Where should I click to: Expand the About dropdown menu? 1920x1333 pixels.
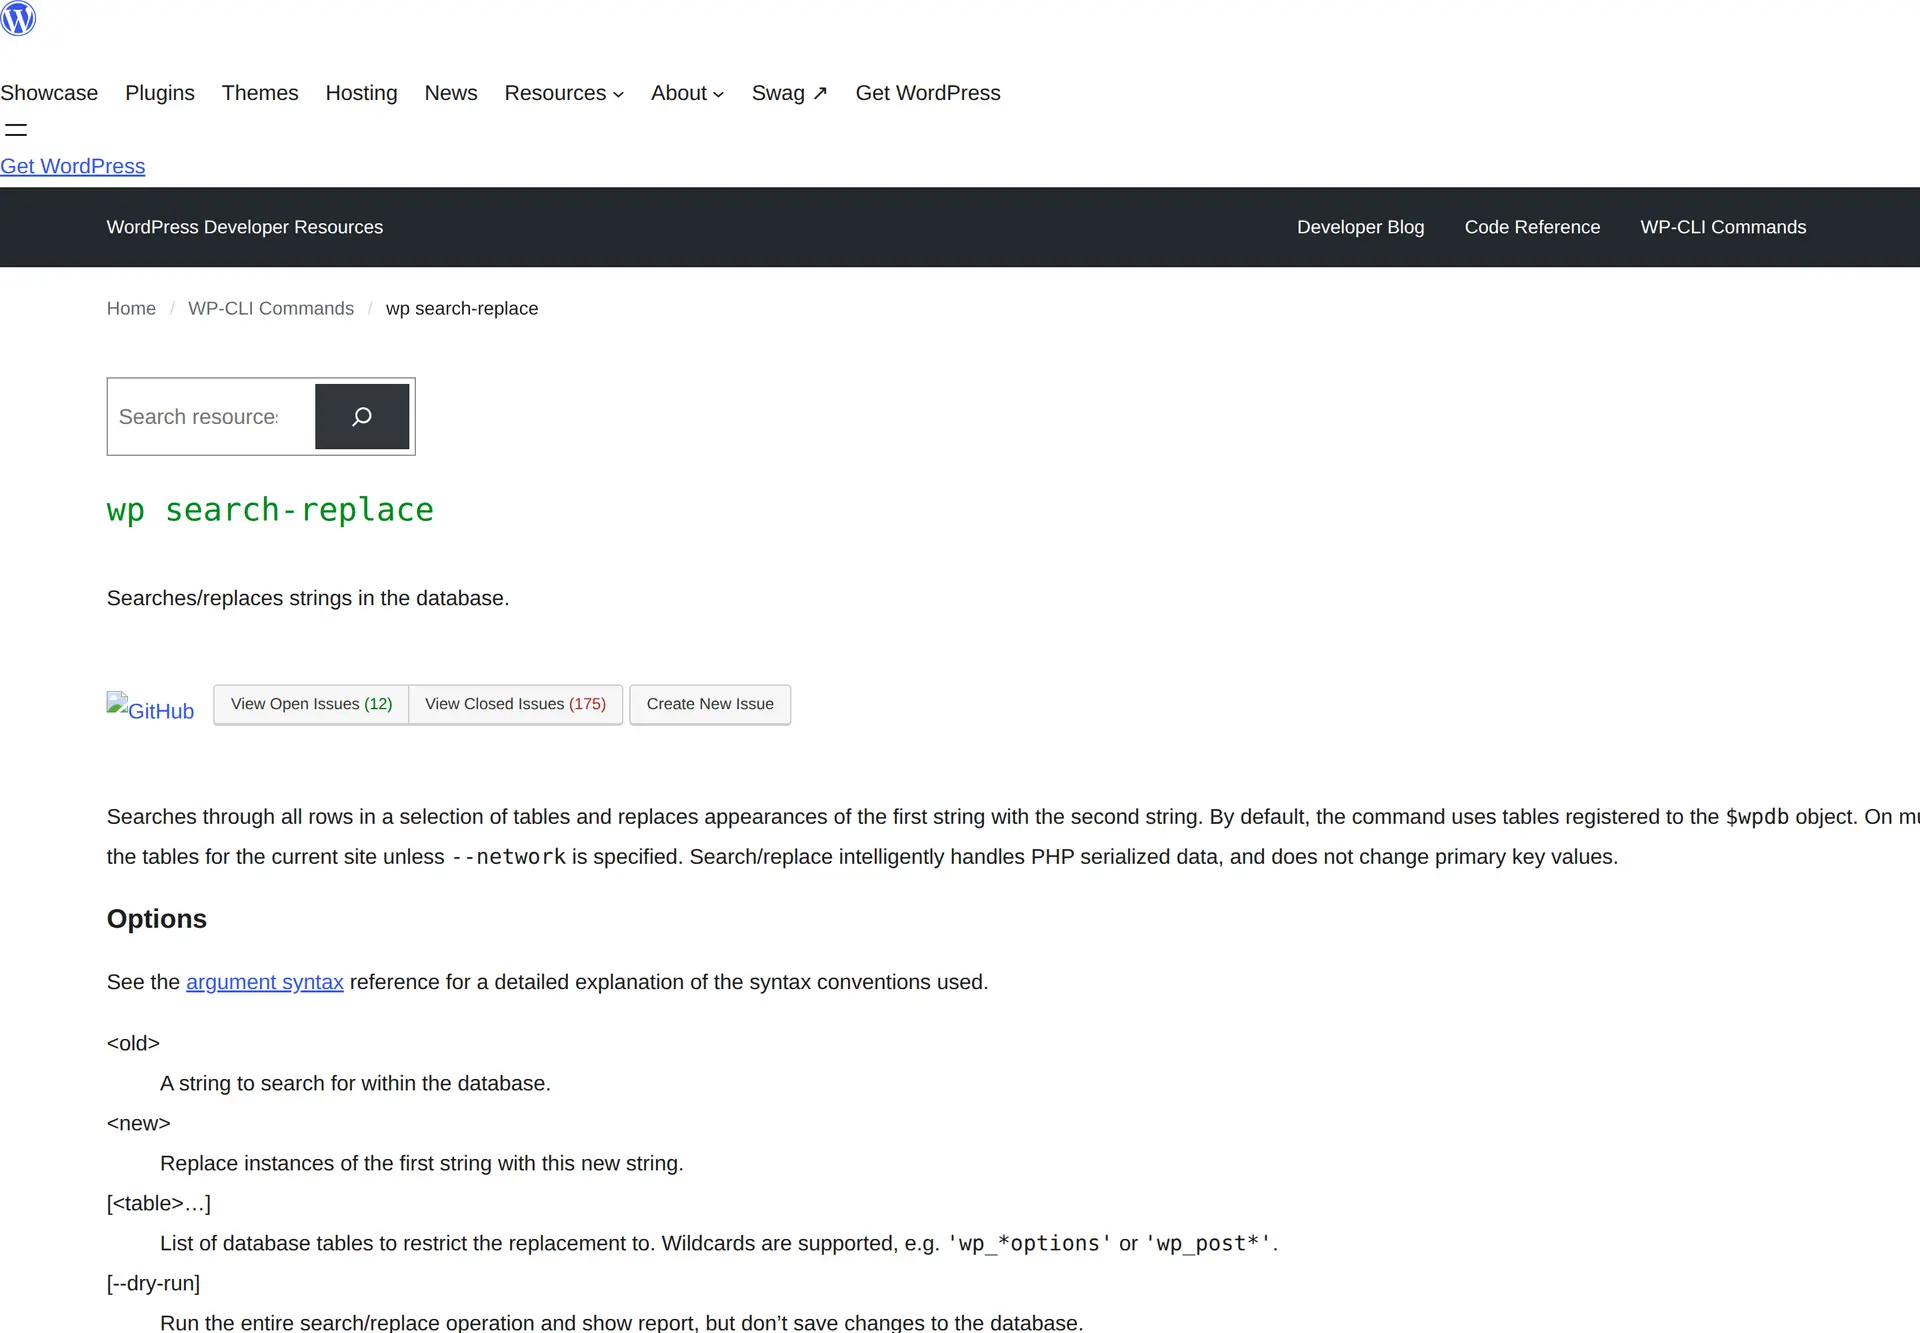[x=688, y=93]
